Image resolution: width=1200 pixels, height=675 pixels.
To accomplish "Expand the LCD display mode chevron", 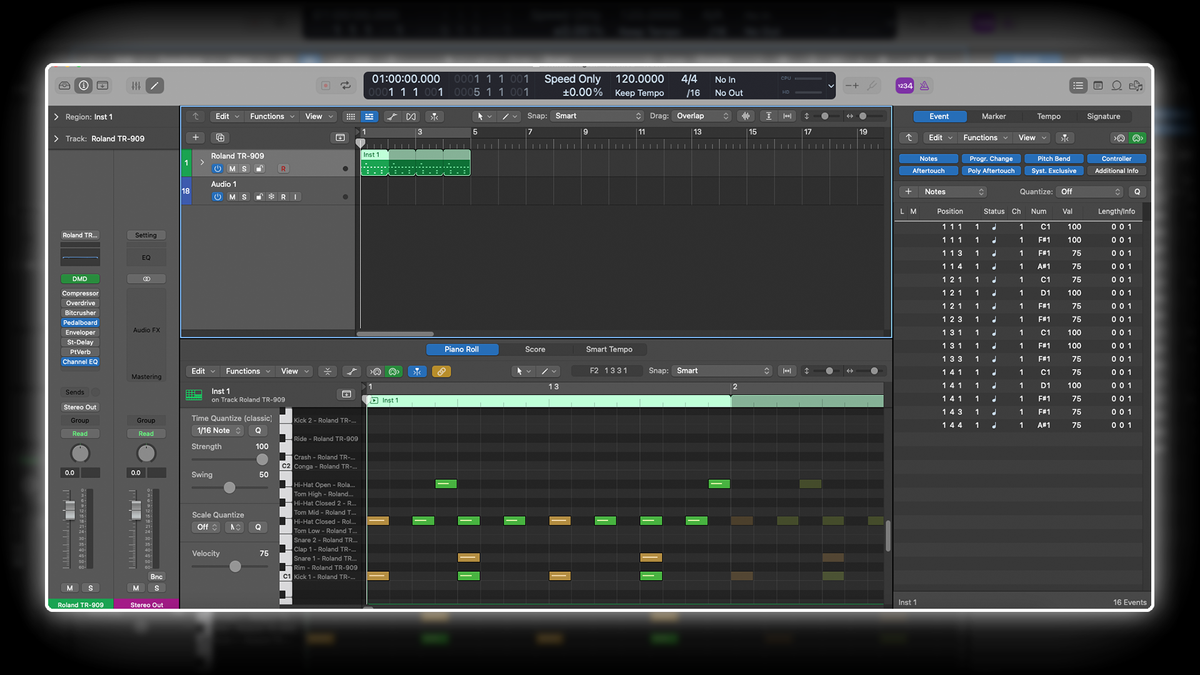I will [x=831, y=86].
